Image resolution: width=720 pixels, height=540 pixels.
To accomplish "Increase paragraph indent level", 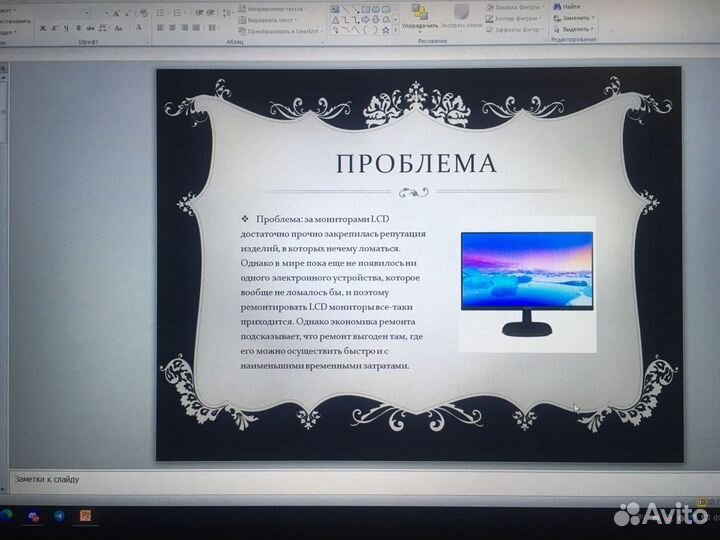I will [x=210, y=13].
